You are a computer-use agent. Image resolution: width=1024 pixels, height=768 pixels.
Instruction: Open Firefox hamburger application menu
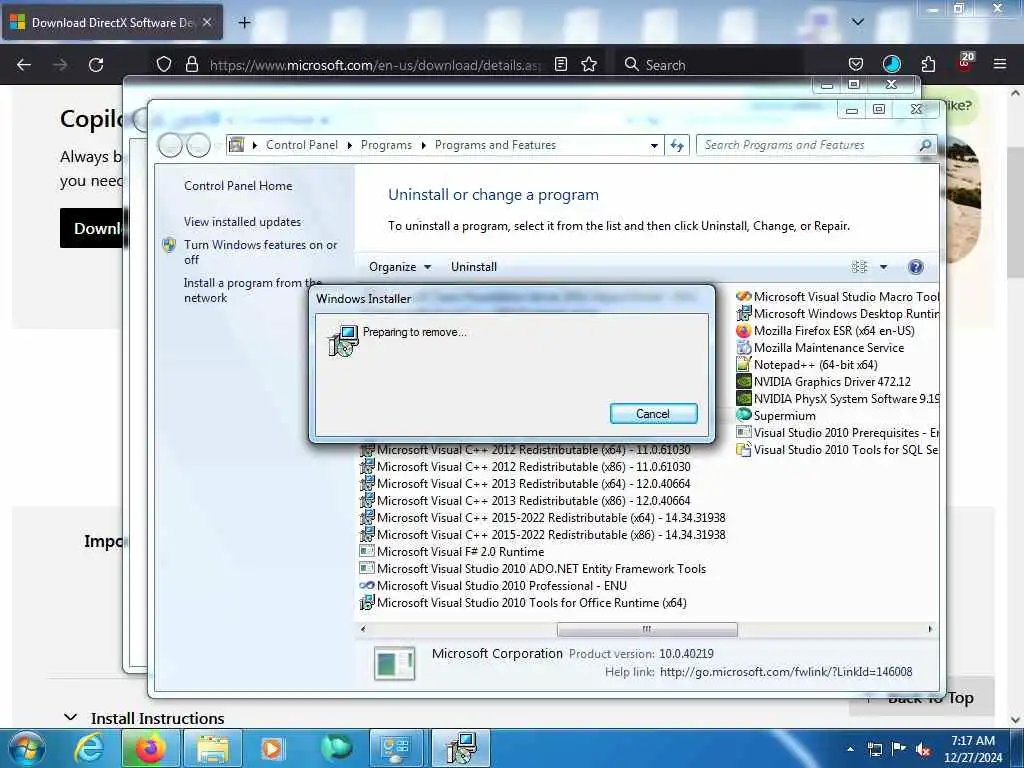coord(999,64)
